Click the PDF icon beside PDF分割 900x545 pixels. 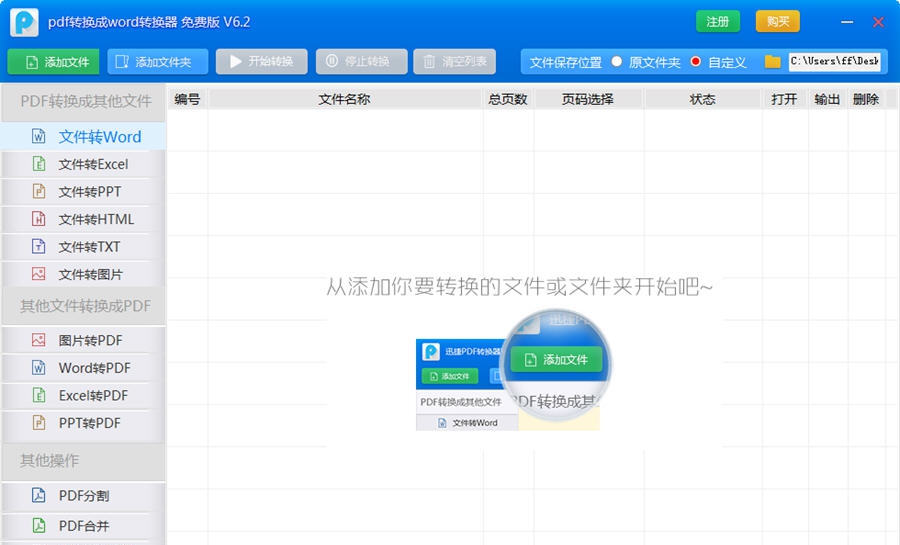(38, 496)
